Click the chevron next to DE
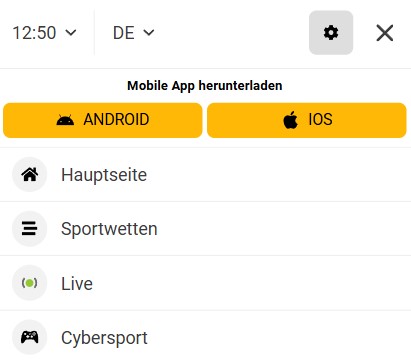The image size is (411, 362). click(149, 33)
